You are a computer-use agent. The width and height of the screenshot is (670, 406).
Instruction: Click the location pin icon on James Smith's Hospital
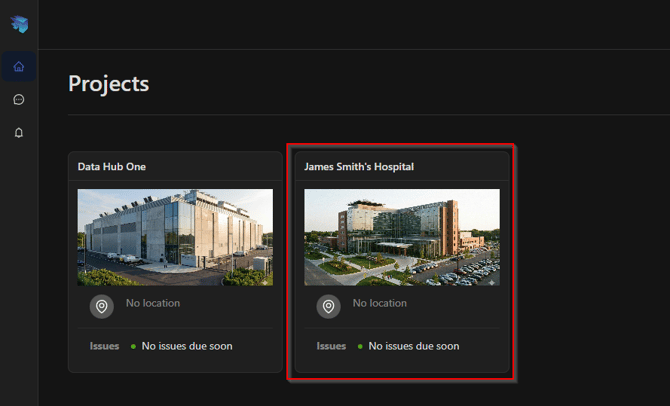click(328, 306)
